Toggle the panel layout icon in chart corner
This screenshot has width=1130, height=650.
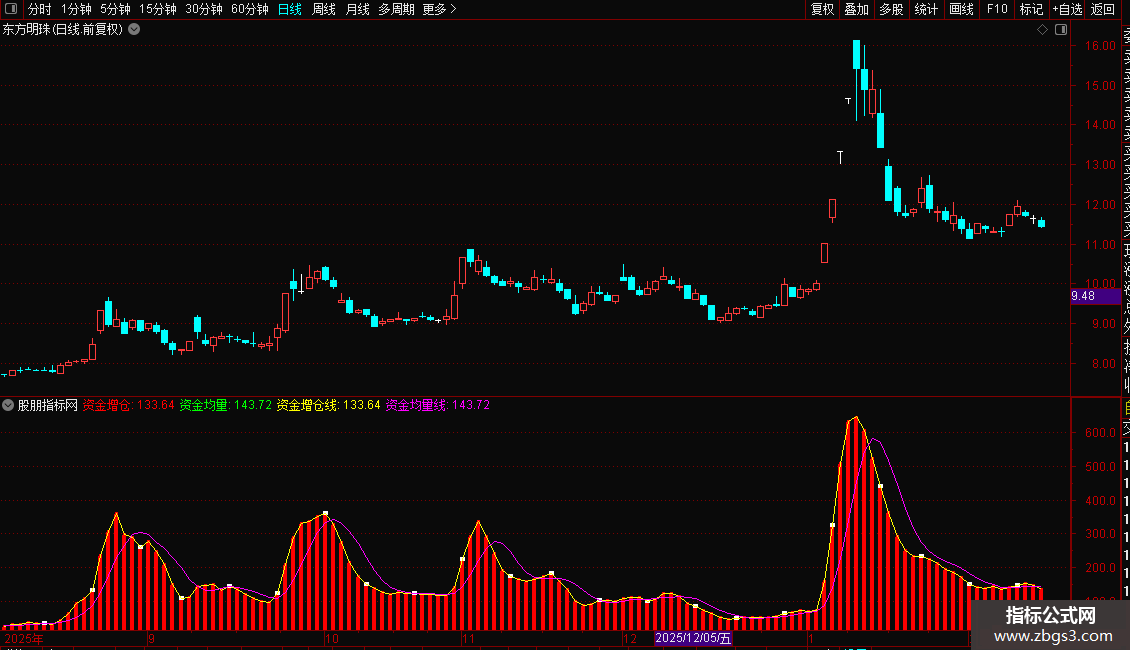(1061, 30)
